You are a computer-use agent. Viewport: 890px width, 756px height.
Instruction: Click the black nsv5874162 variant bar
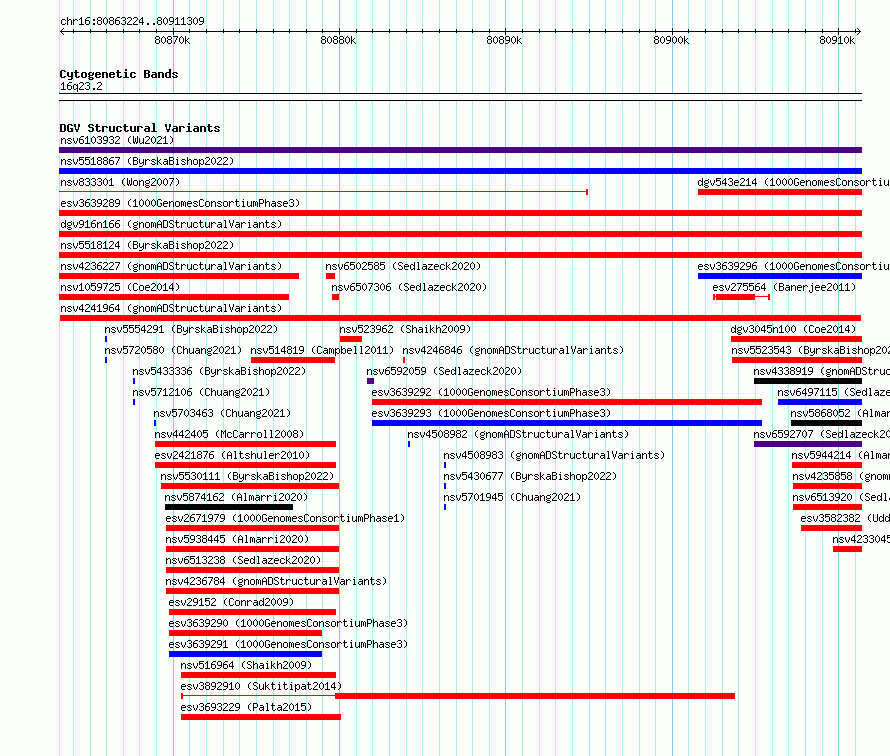coord(229,507)
